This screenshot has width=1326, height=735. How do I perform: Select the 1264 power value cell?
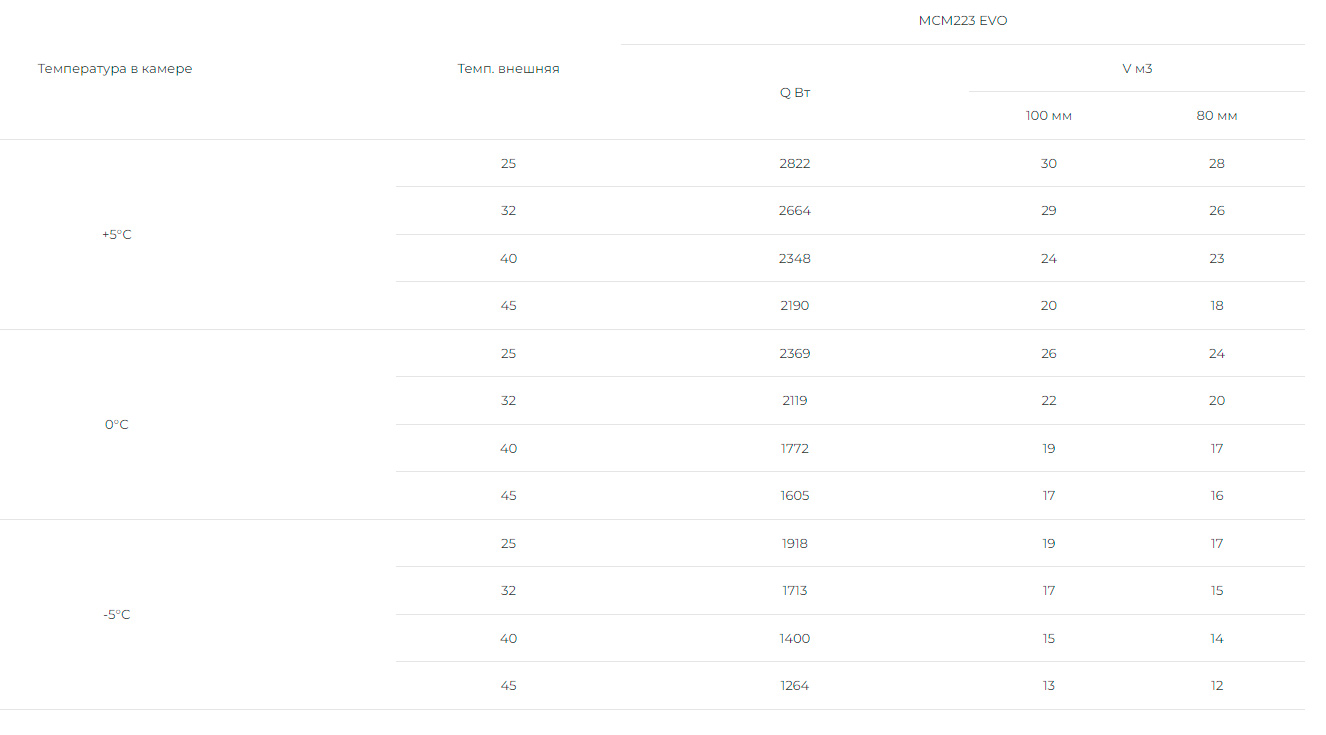[x=795, y=686]
